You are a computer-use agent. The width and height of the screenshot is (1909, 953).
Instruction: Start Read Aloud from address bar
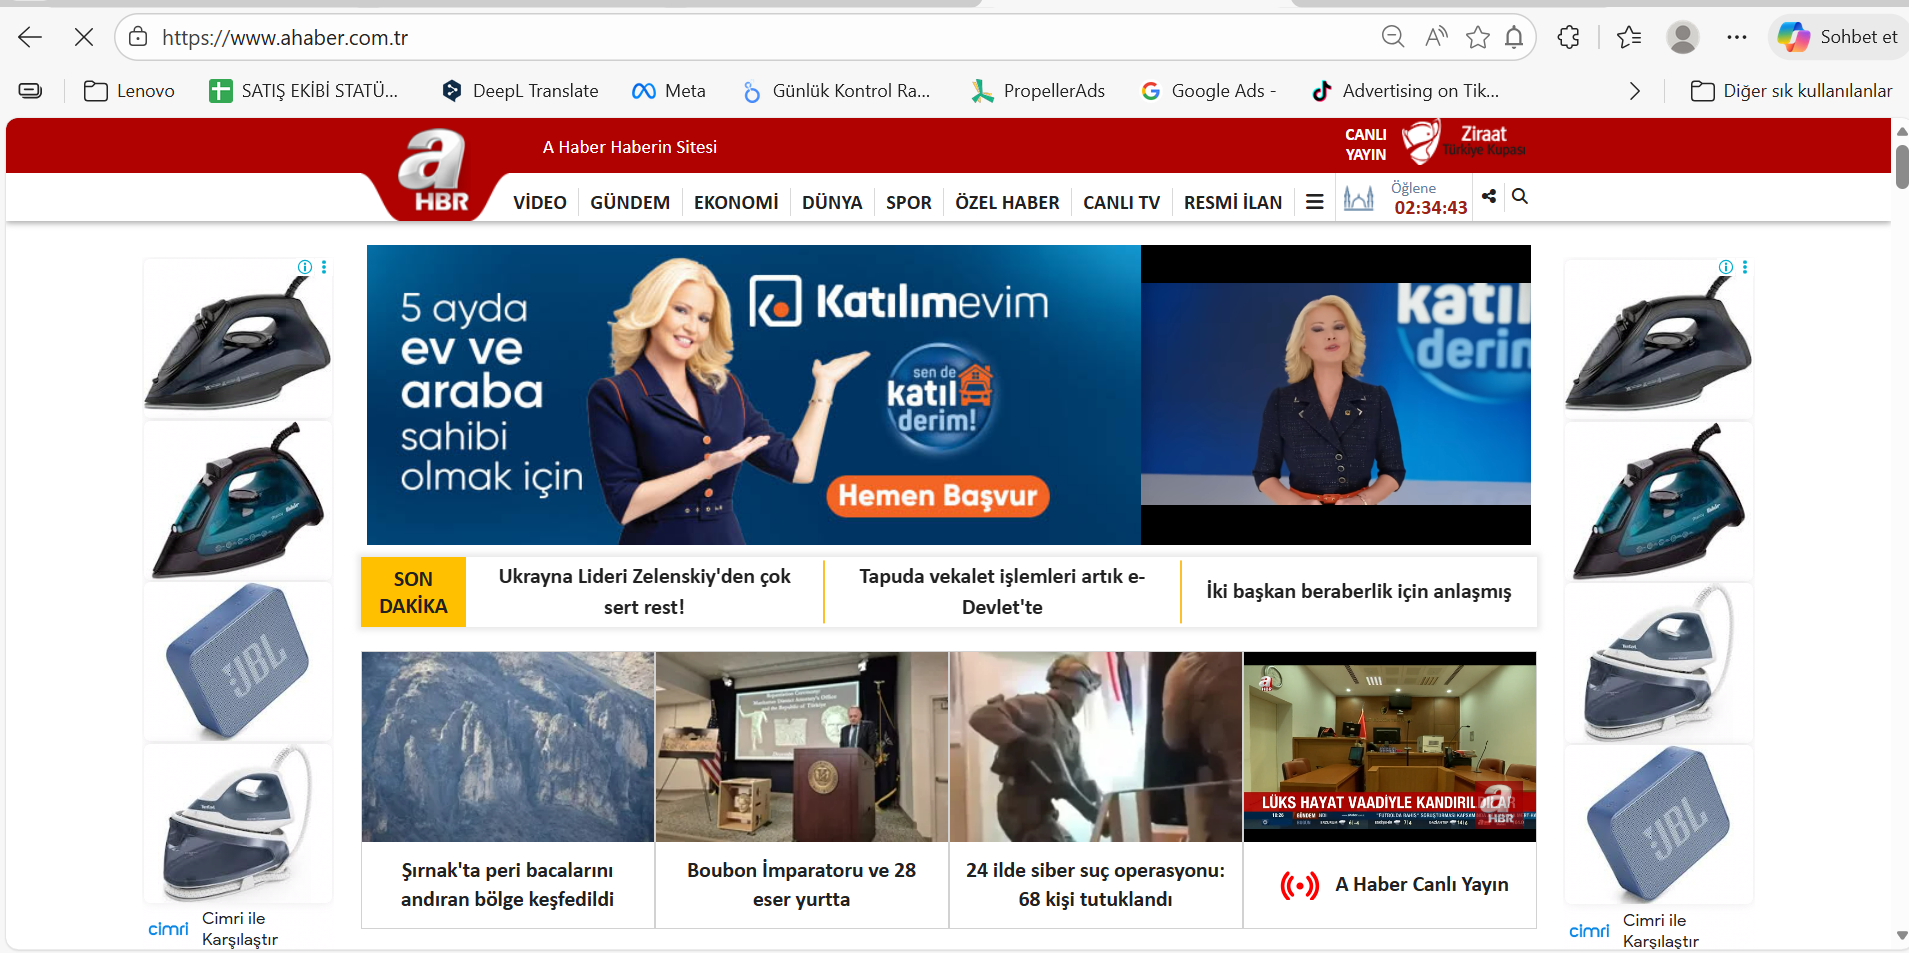tap(1436, 37)
